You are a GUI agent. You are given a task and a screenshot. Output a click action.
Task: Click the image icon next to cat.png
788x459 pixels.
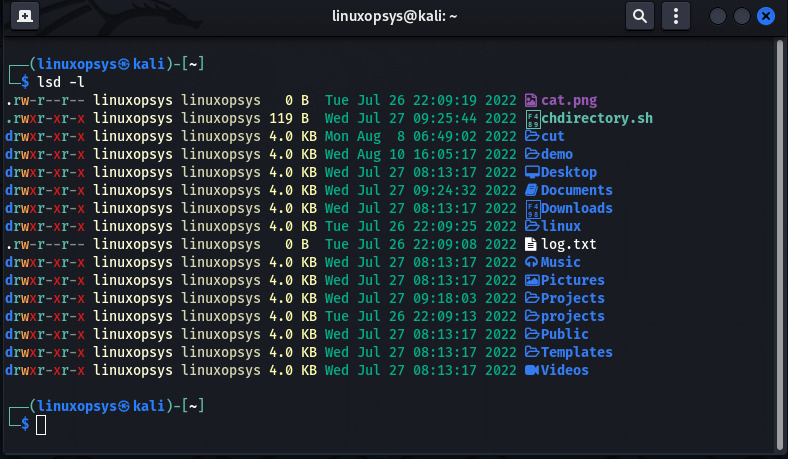click(532, 100)
